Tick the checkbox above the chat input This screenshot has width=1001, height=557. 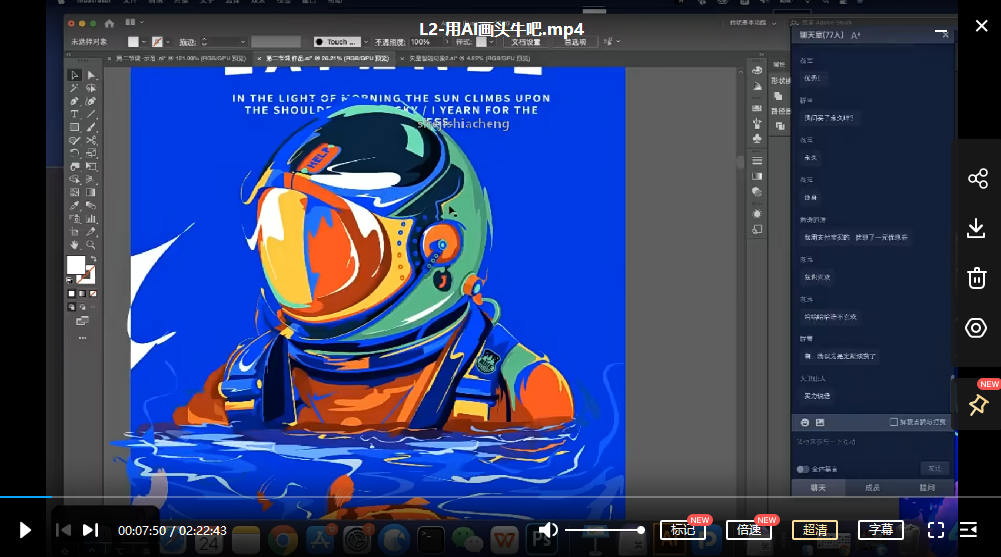(893, 423)
